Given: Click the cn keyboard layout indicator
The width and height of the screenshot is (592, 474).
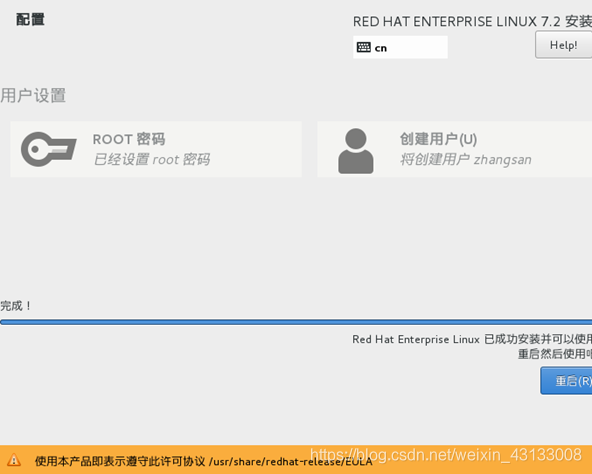Looking at the screenshot, I should tap(400, 47).
